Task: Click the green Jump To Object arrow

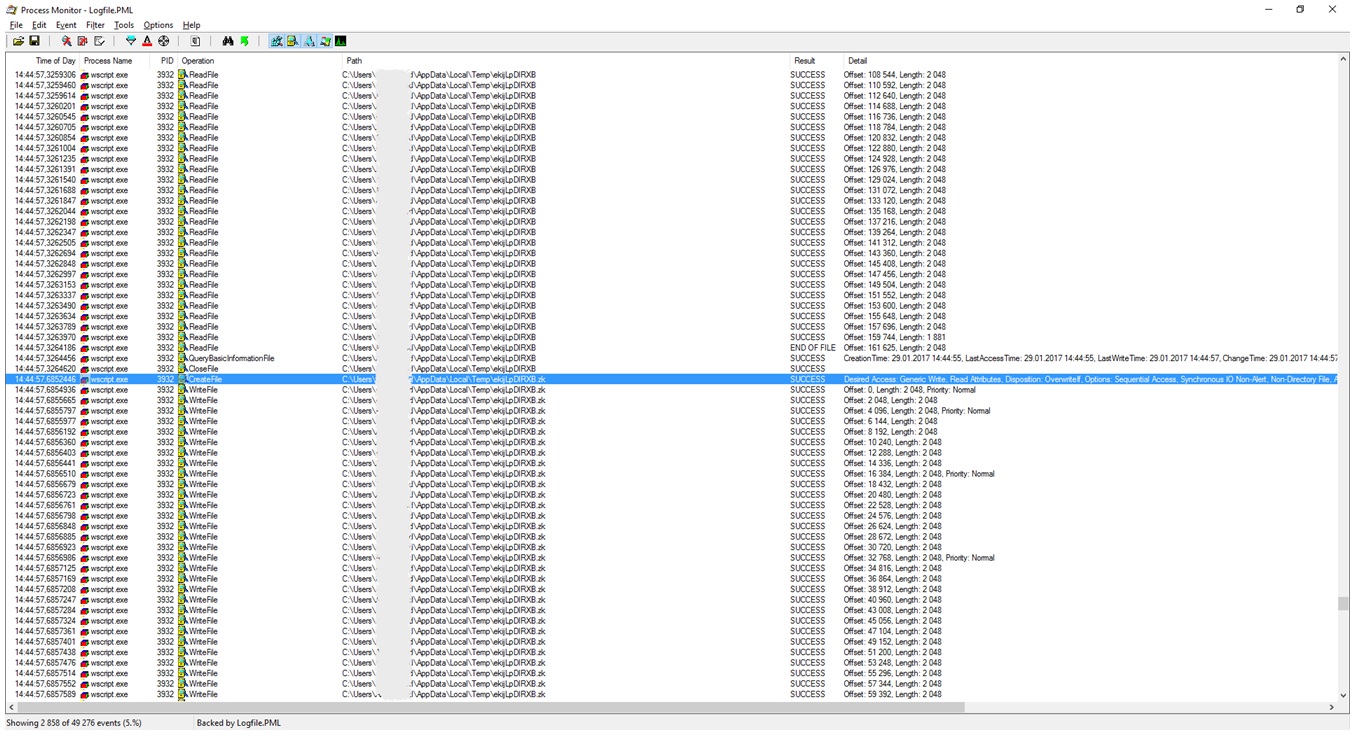Action: [244, 41]
